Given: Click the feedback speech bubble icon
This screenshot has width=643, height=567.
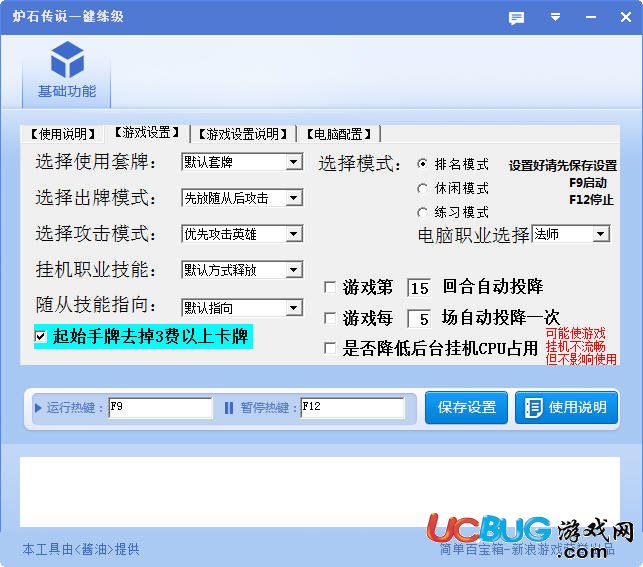Looking at the screenshot, I should point(516,18).
